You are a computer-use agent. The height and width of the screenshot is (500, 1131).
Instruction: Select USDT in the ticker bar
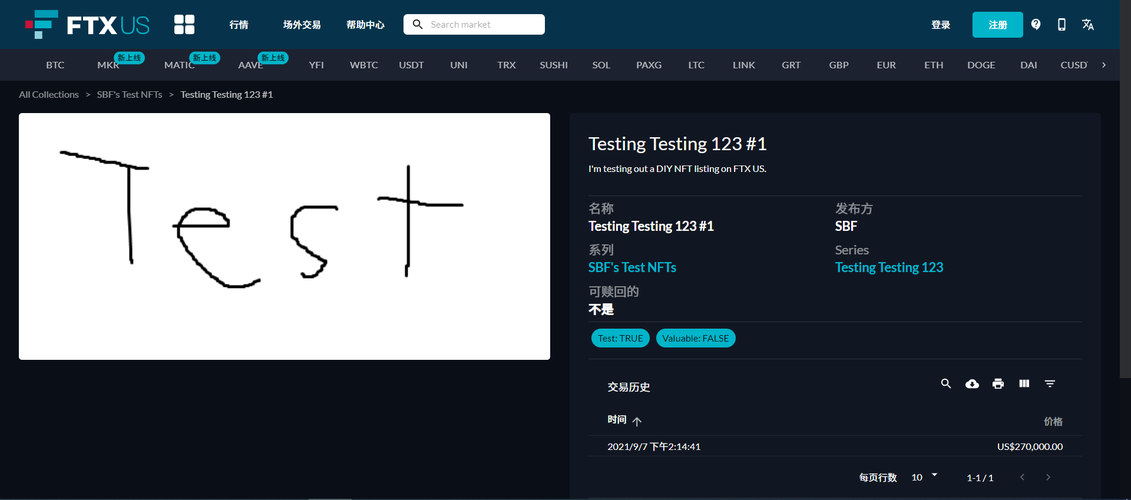point(411,65)
